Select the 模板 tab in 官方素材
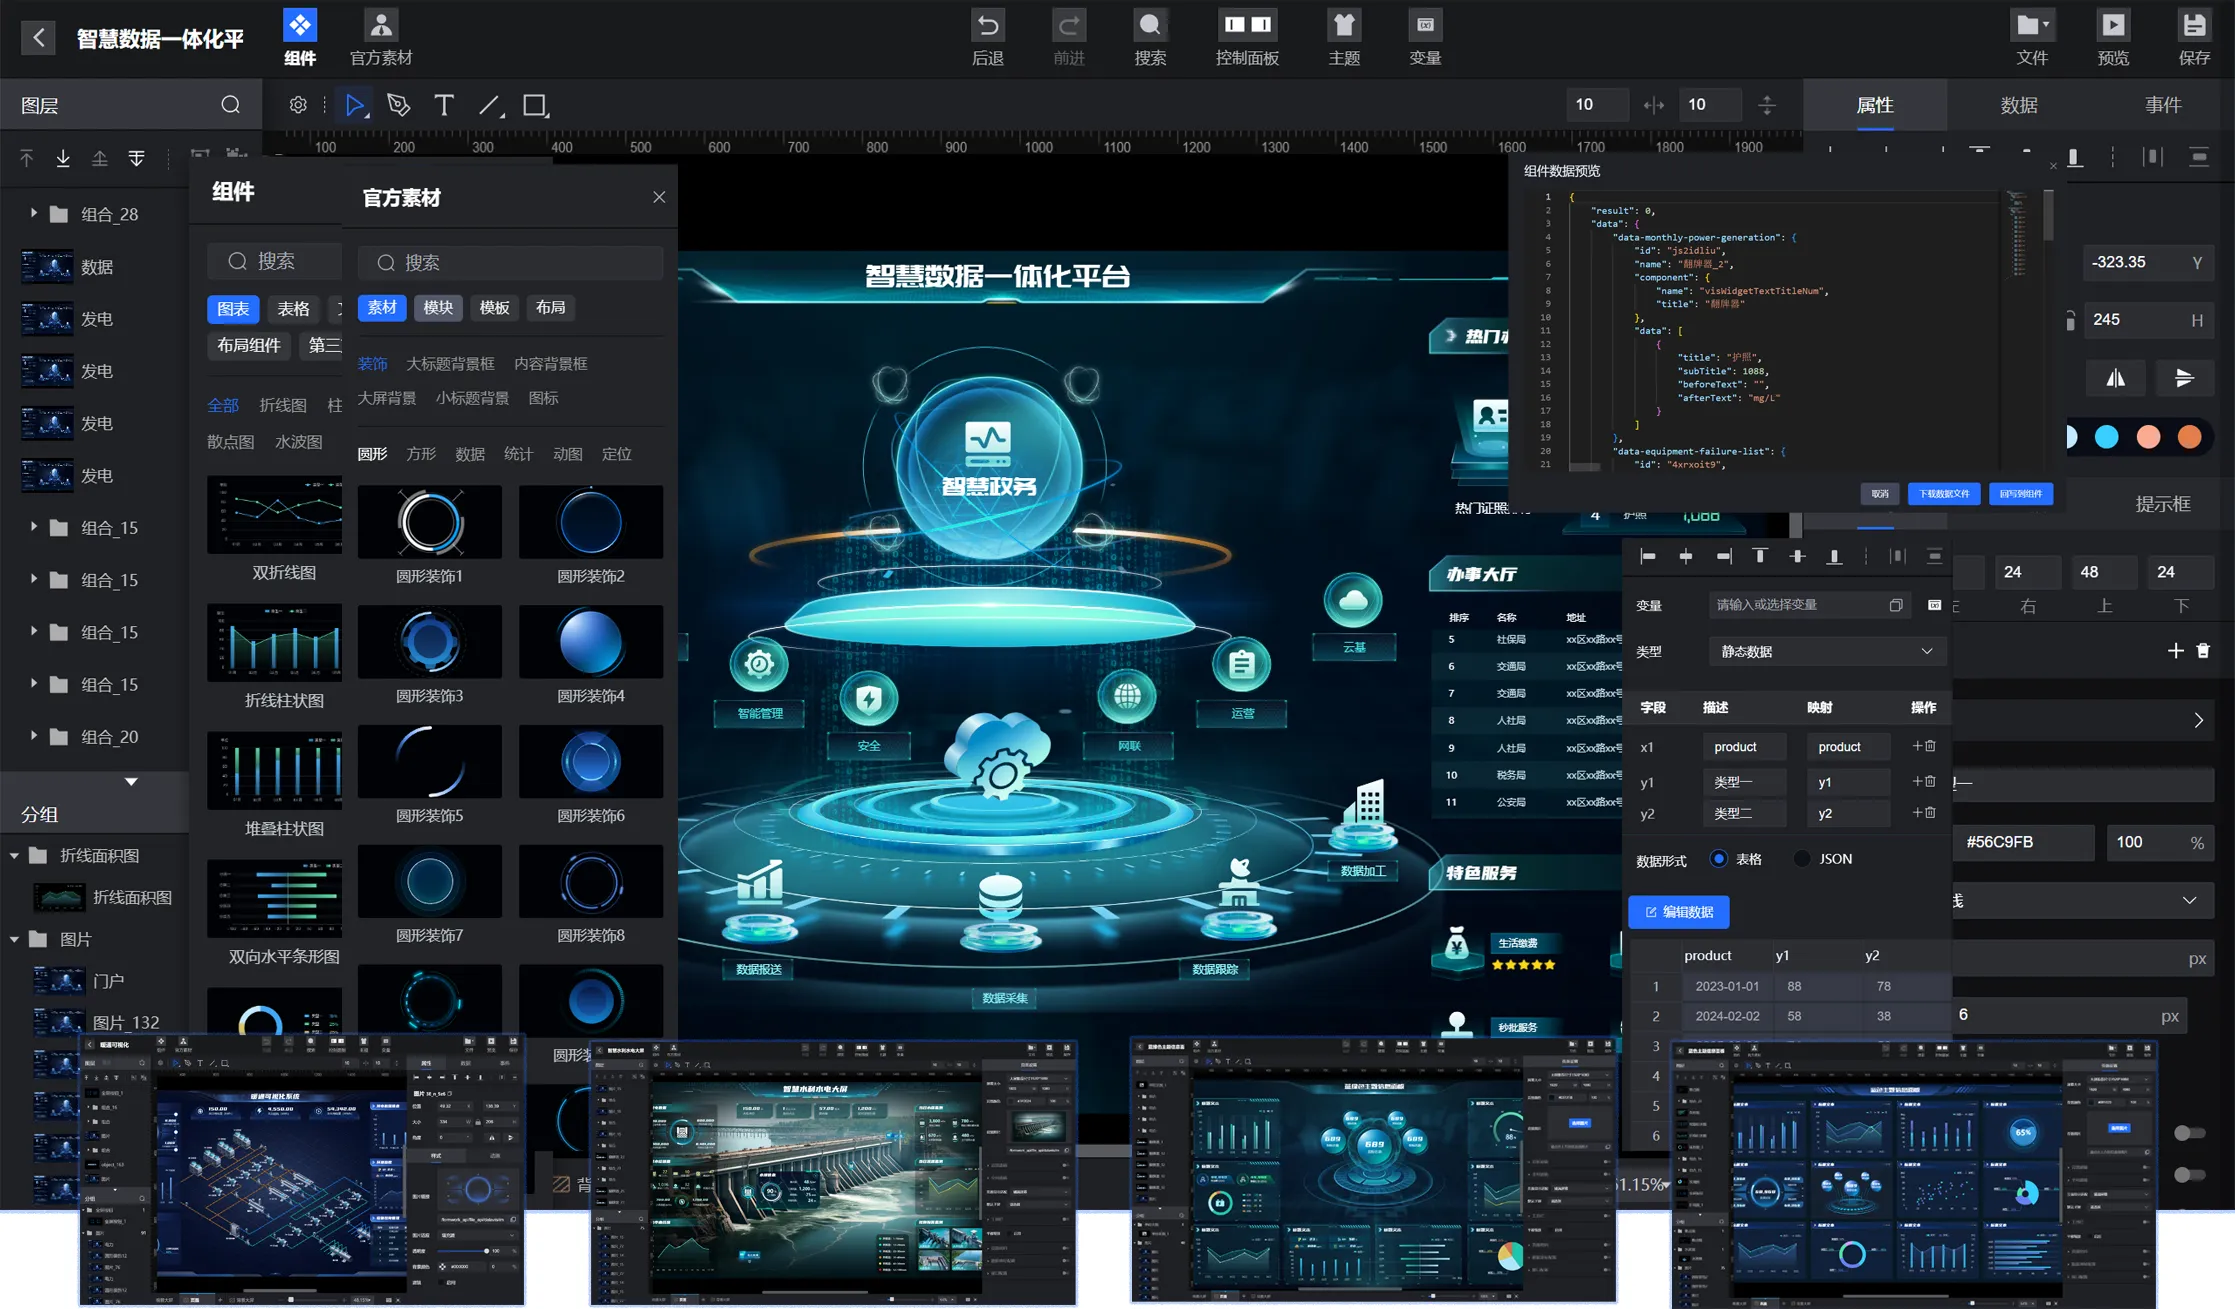The height and width of the screenshot is (1309, 2235). 495,307
